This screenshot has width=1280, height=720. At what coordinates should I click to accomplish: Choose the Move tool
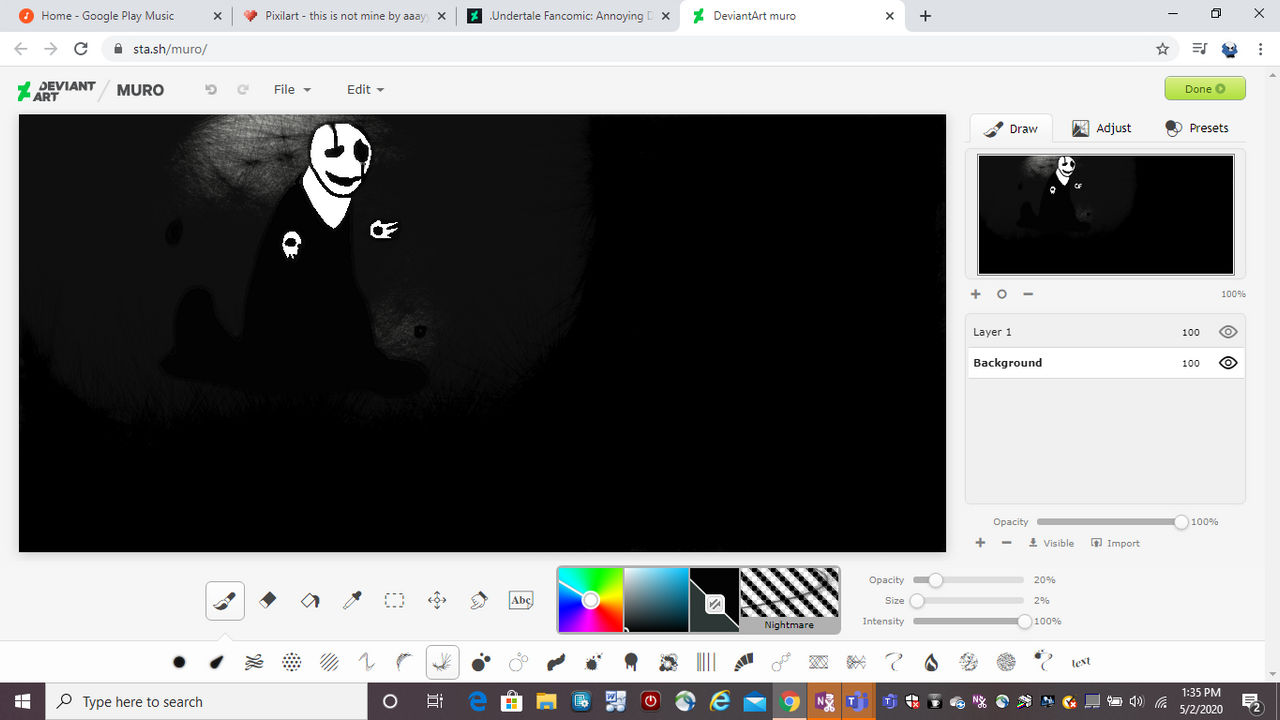pos(437,600)
